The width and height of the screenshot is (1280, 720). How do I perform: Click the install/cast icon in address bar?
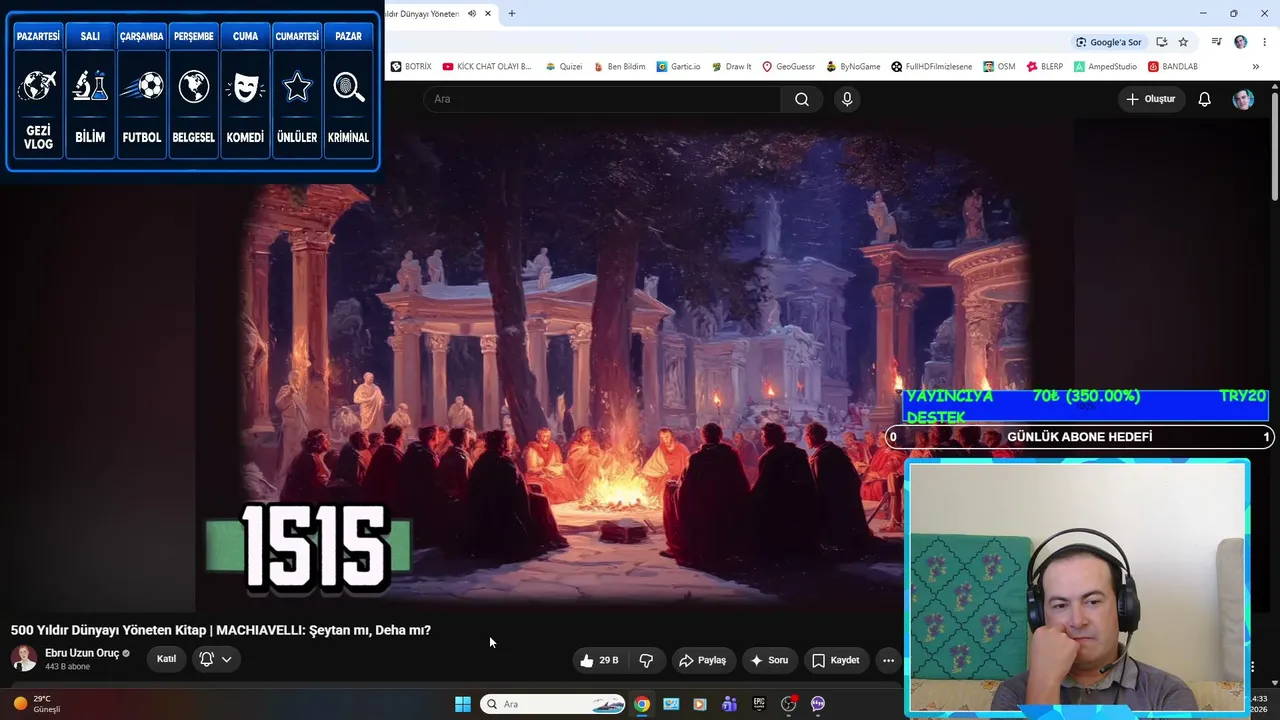pyautogui.click(x=1161, y=42)
